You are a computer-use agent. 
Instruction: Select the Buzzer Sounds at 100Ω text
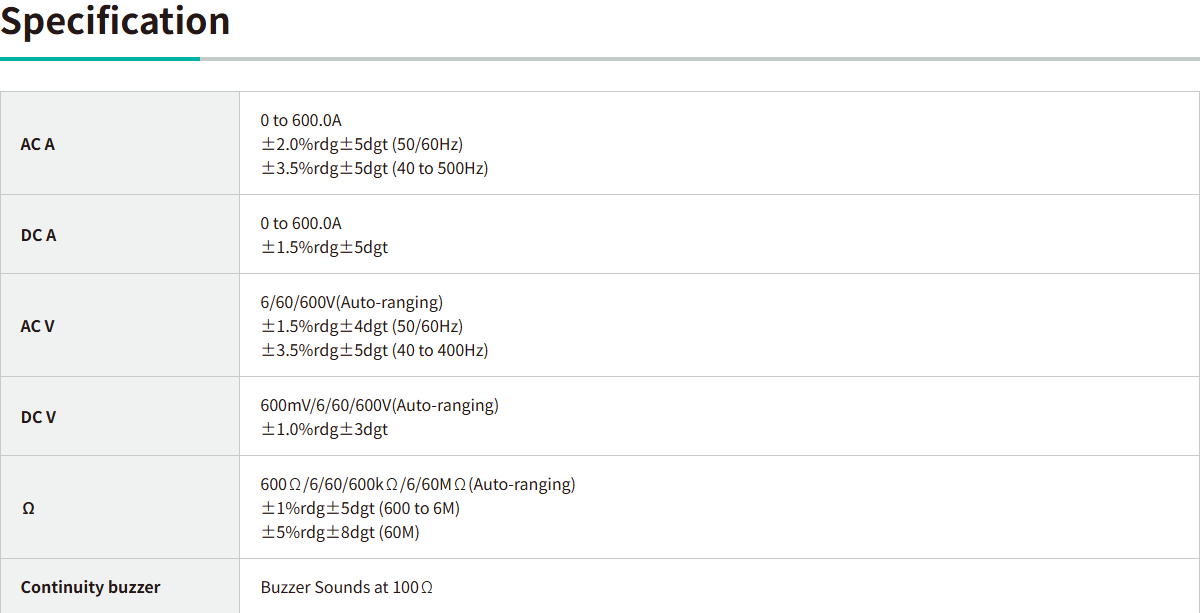(347, 587)
